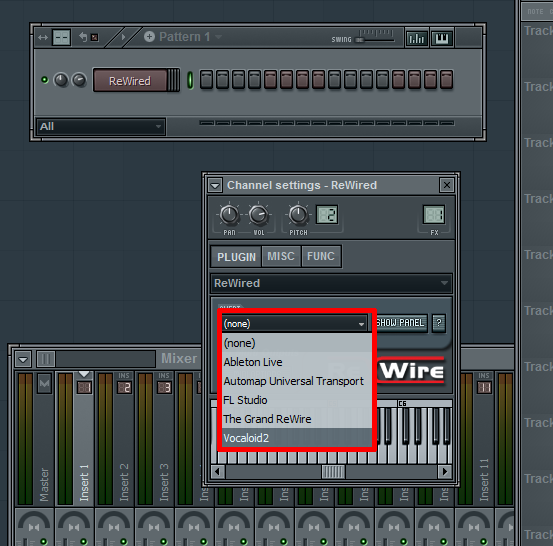This screenshot has height=546, width=553.
Task: Open the (none) ReWire client dropdown
Action: point(295,323)
